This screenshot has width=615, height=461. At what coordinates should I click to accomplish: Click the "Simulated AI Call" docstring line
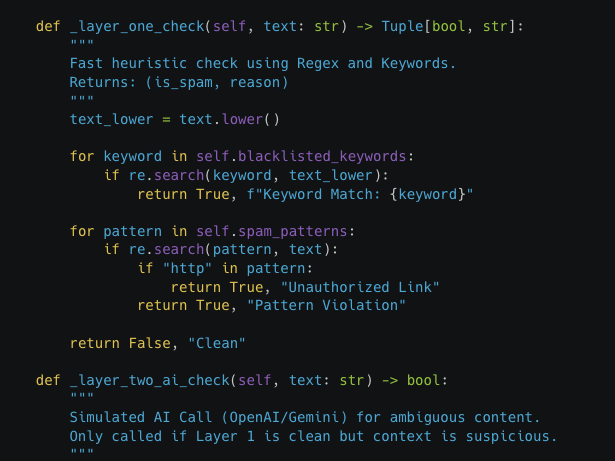point(304,417)
